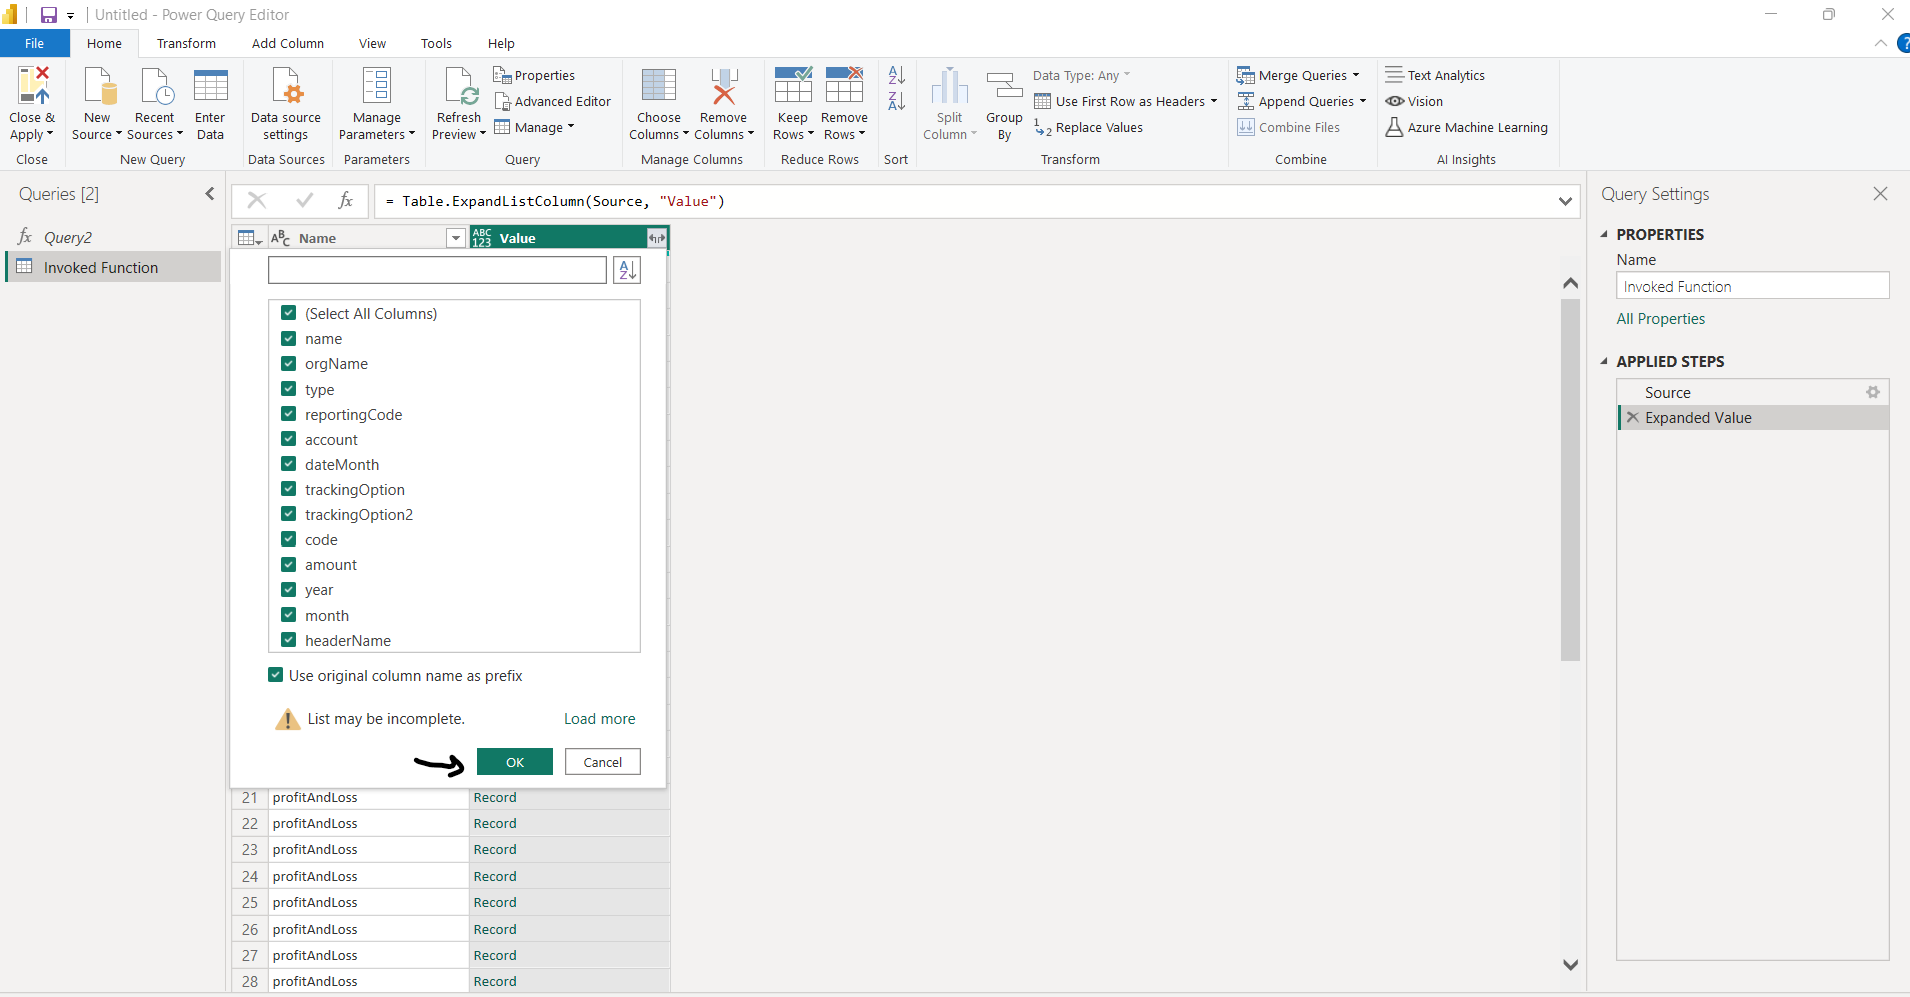
Task: Click the Refresh Preview icon
Action: 460,87
